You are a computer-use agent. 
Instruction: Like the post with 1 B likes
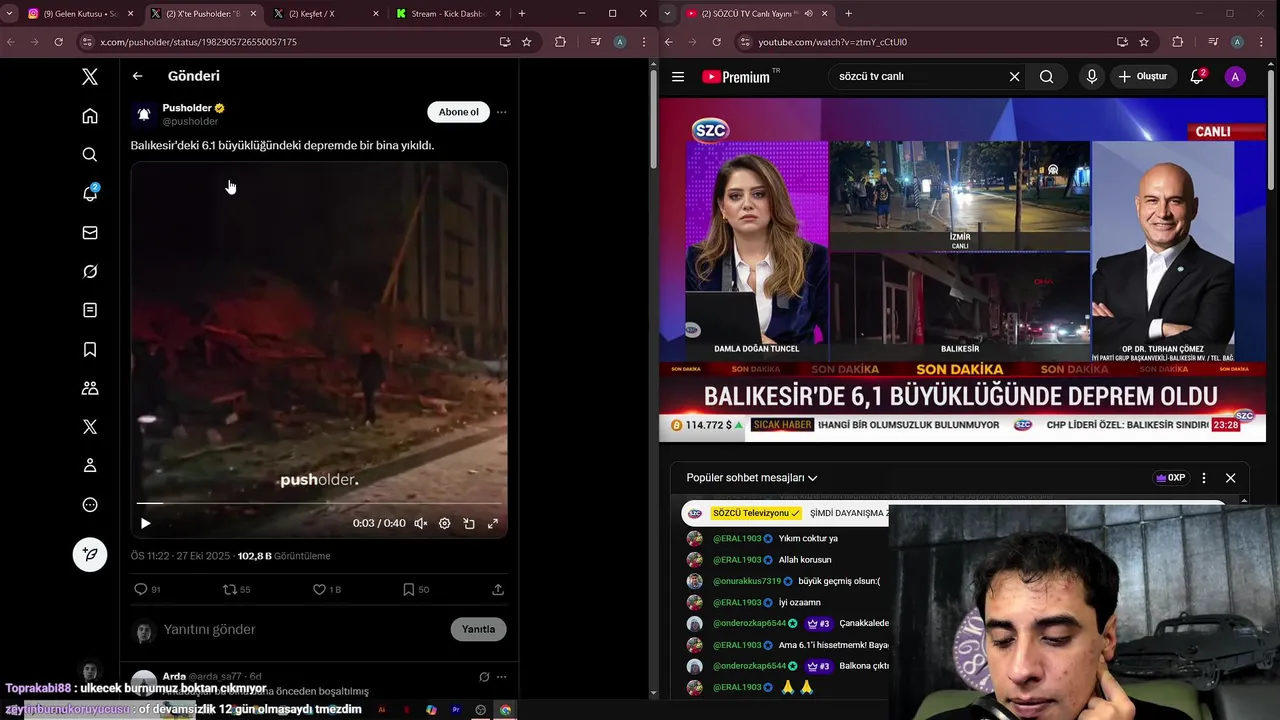coord(327,590)
